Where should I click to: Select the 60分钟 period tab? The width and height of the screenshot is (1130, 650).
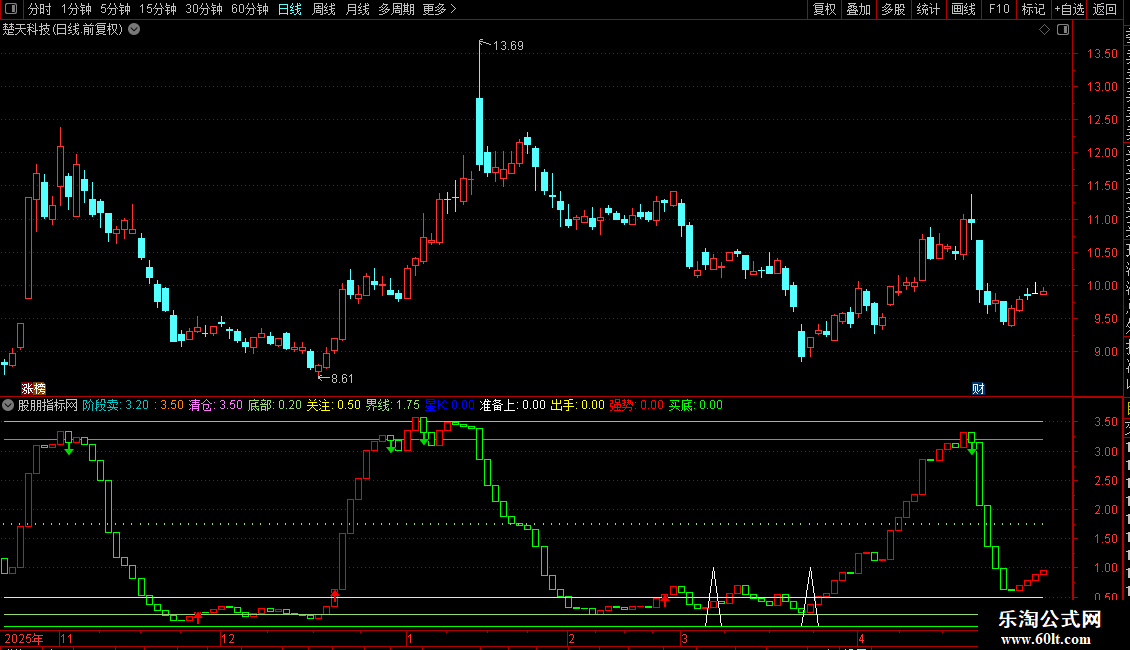250,9
